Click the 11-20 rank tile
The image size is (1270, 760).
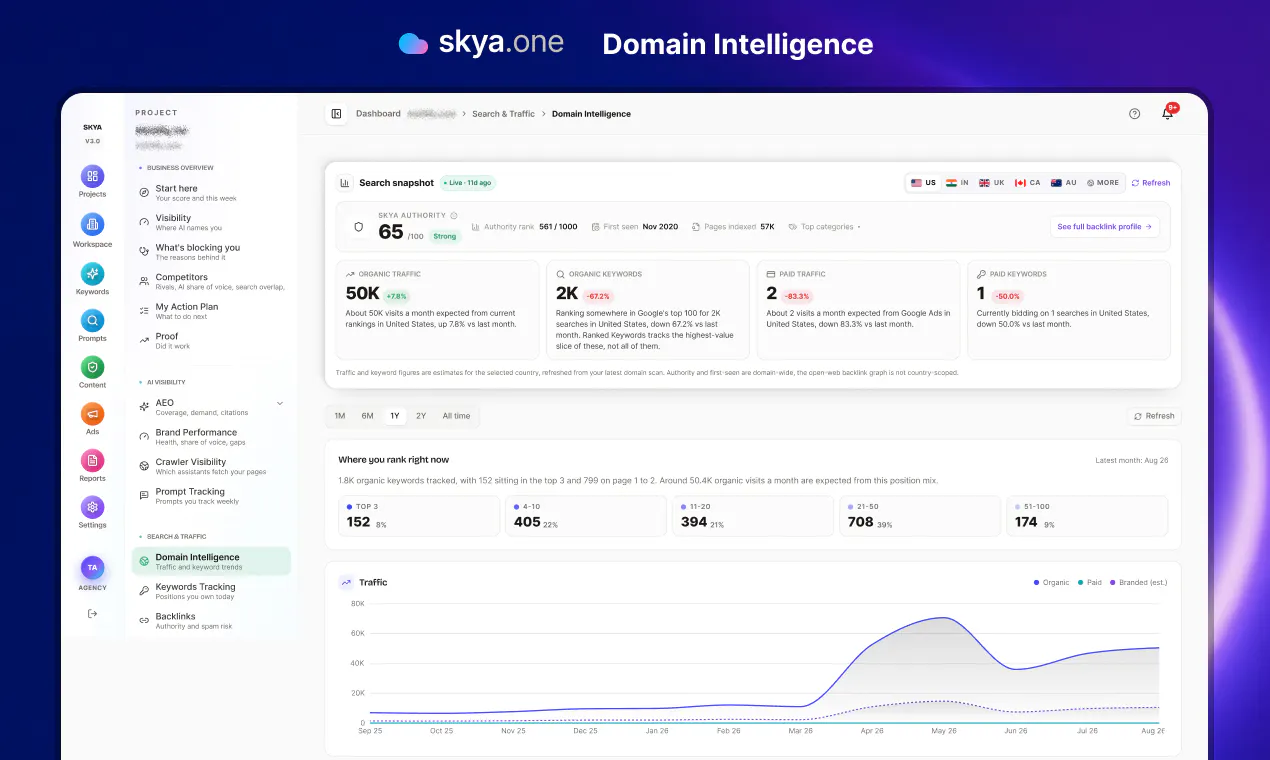point(753,516)
